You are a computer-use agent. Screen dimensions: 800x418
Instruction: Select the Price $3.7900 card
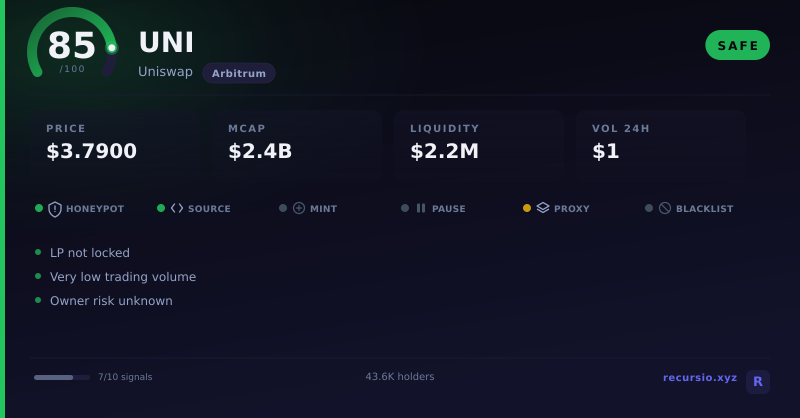[x=115, y=144]
